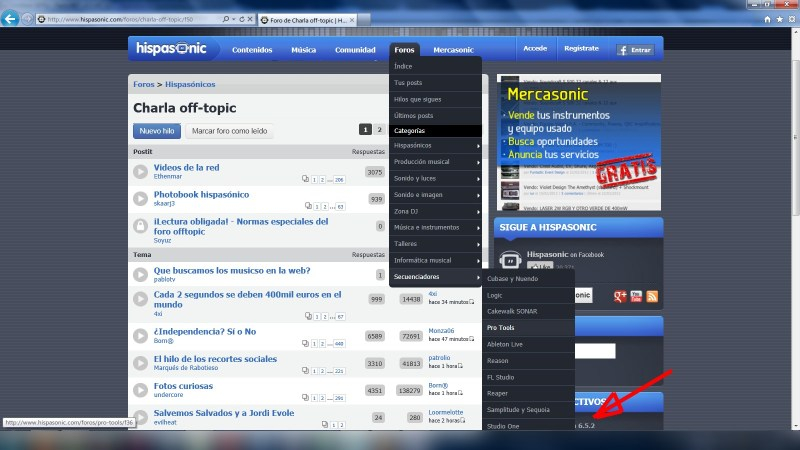The image size is (800, 450).
Task: Expand the Sonido y luces submenu
Action: (435, 179)
